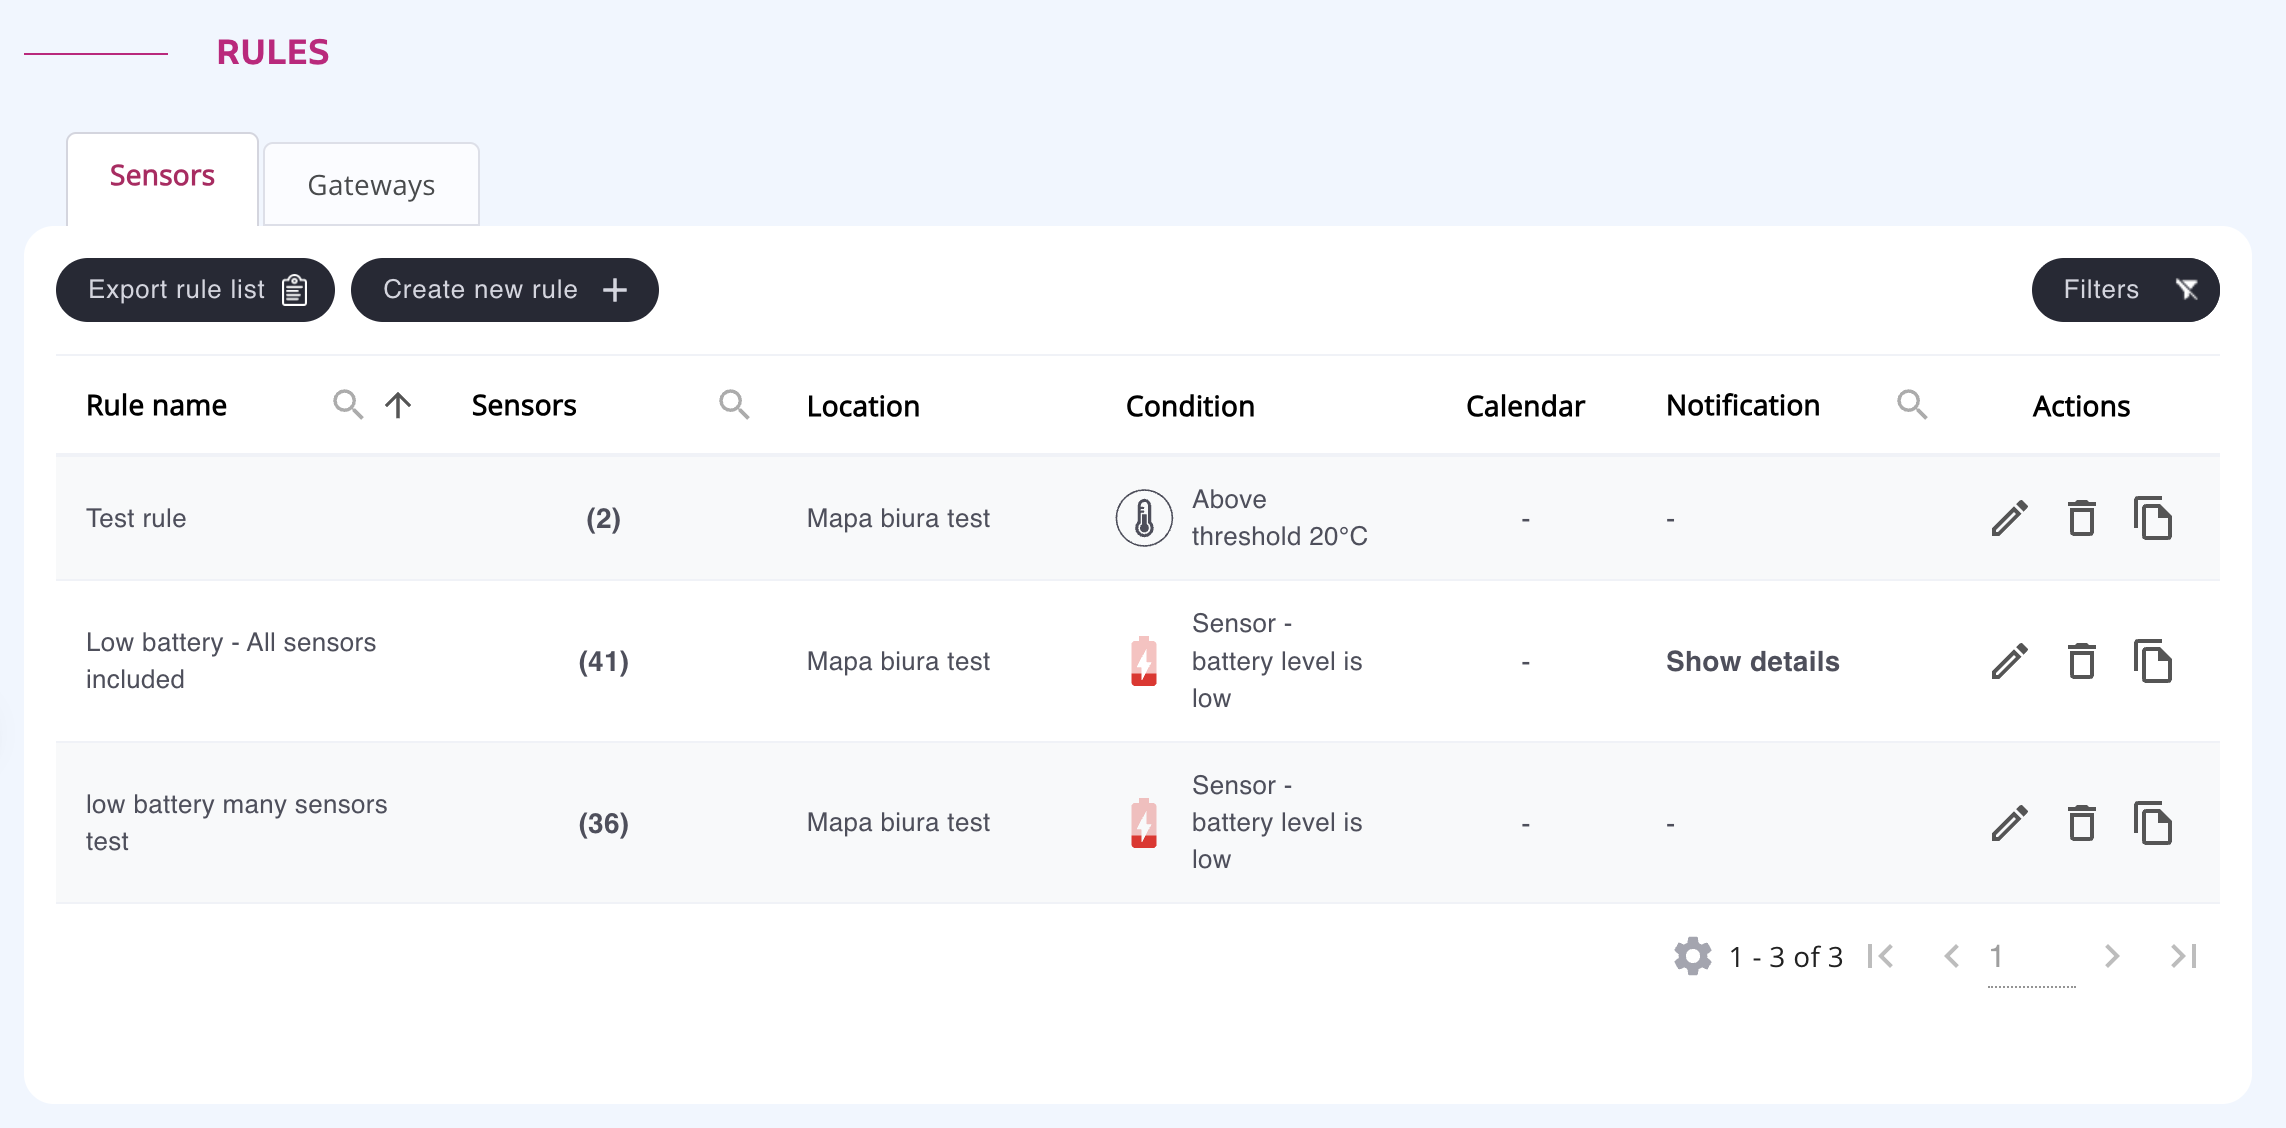
Task: Delete the 'Low battery - All sensors included' rule
Action: (2081, 661)
